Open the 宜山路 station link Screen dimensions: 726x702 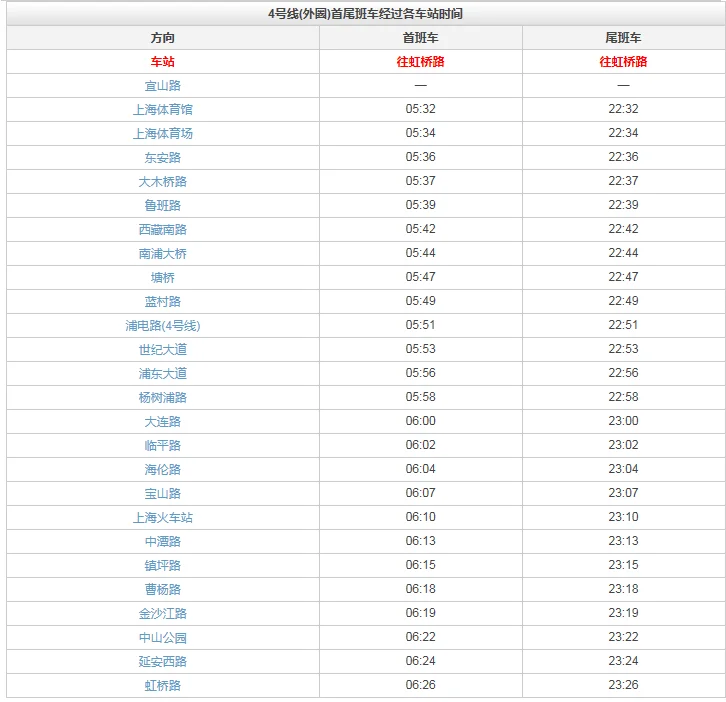click(162, 86)
